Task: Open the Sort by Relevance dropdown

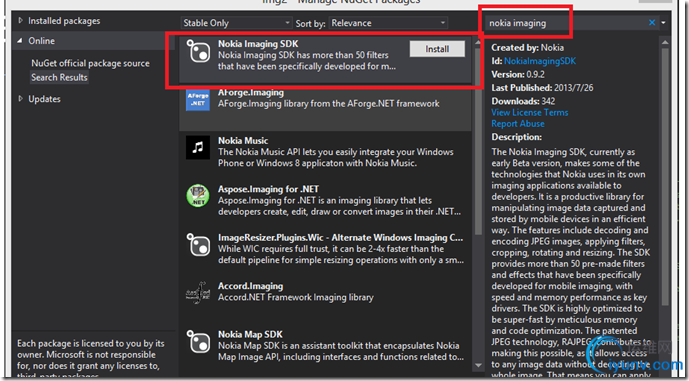Action: point(388,23)
